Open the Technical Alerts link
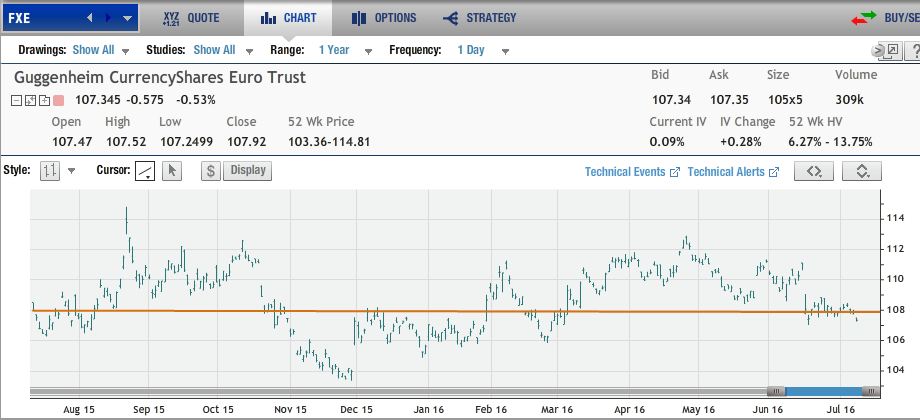The height and width of the screenshot is (420, 920). pyautogui.click(x=733, y=172)
